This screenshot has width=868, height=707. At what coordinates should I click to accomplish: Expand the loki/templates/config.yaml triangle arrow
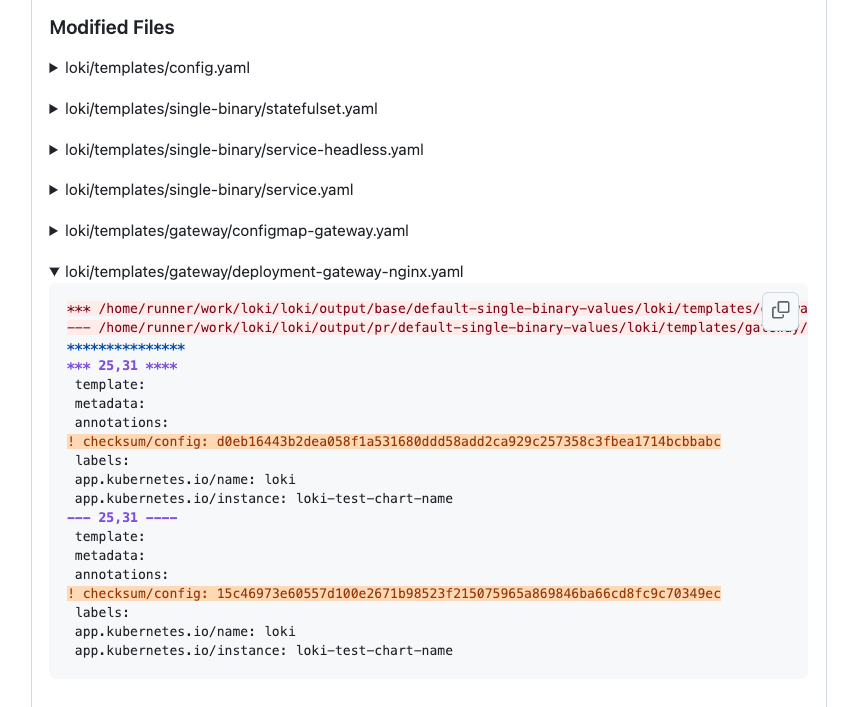coord(54,68)
